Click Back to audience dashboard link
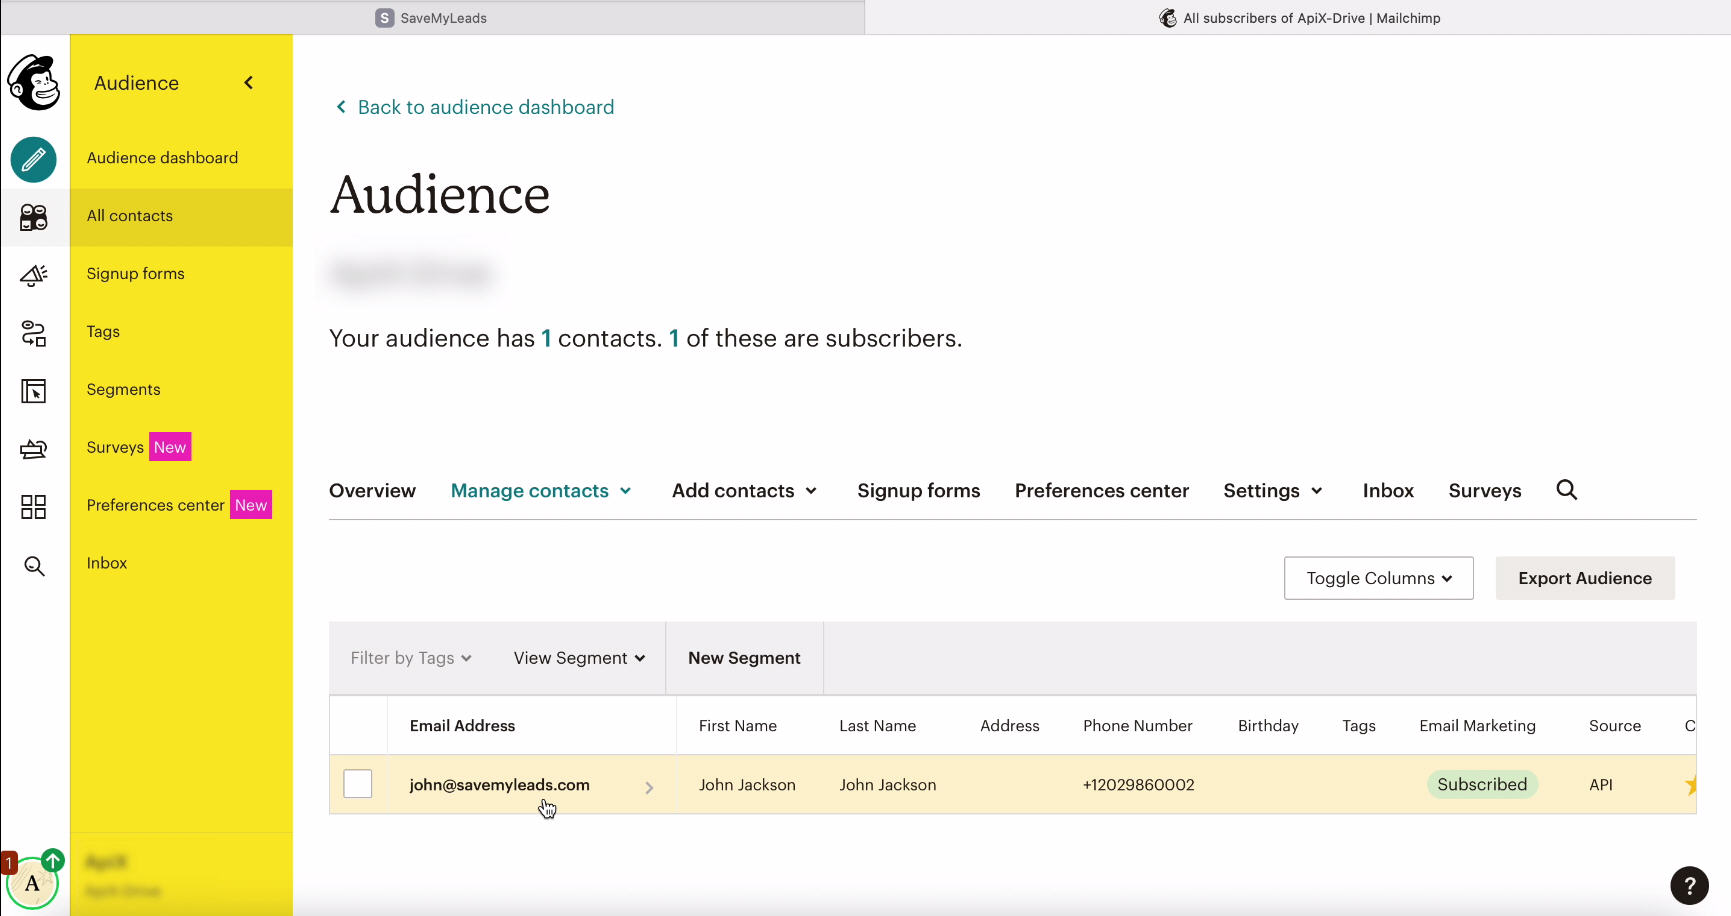 click(475, 107)
